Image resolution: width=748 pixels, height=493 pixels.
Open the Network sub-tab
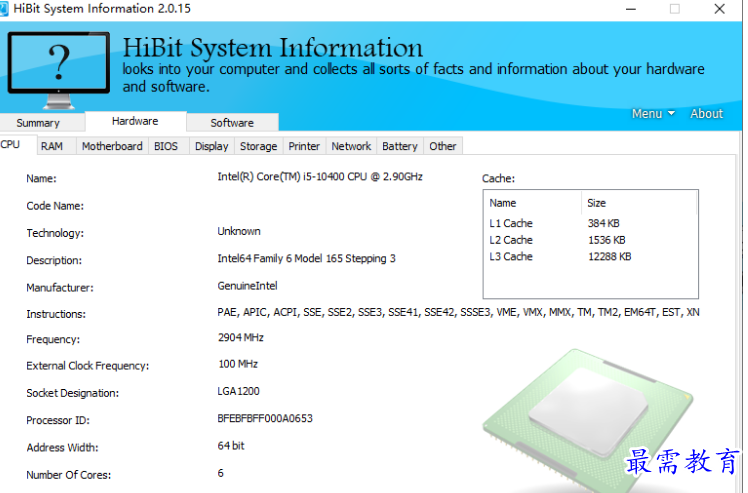tap(351, 146)
